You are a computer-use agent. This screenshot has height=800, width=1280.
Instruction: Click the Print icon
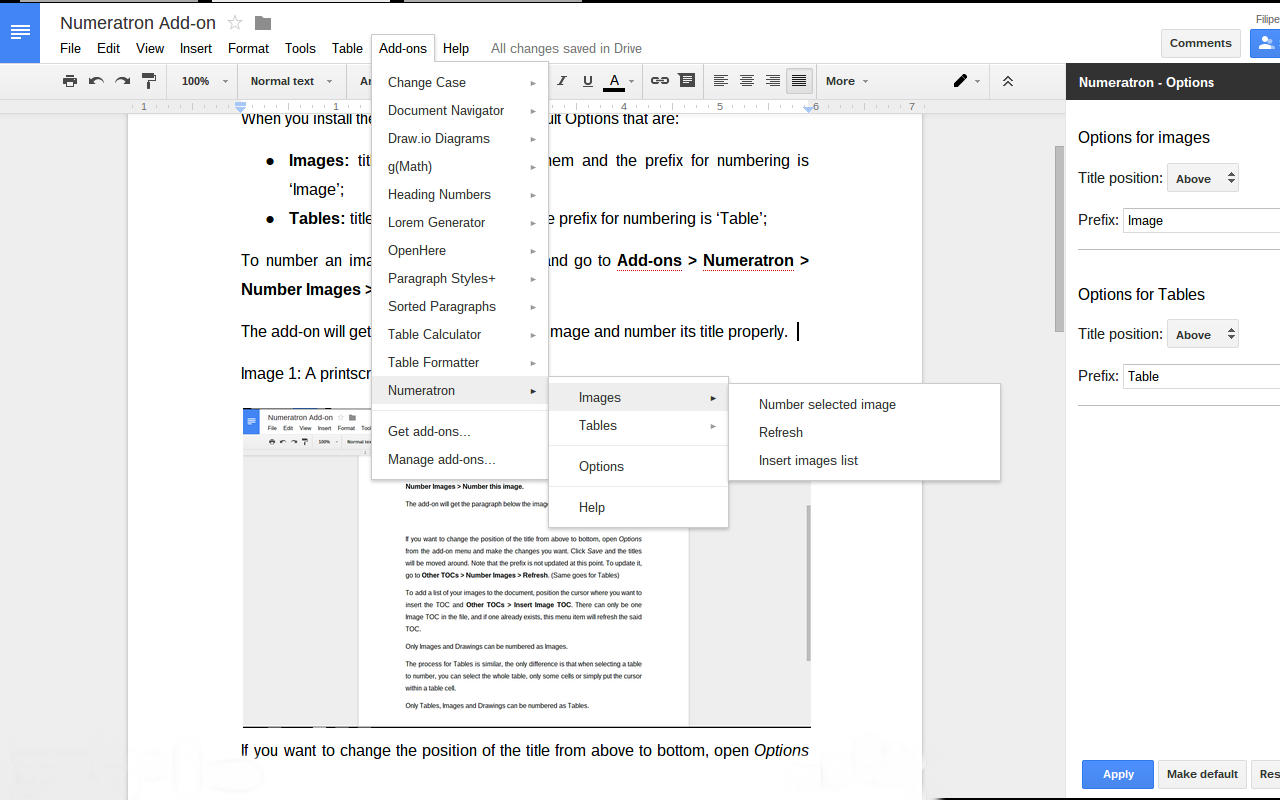pos(69,81)
